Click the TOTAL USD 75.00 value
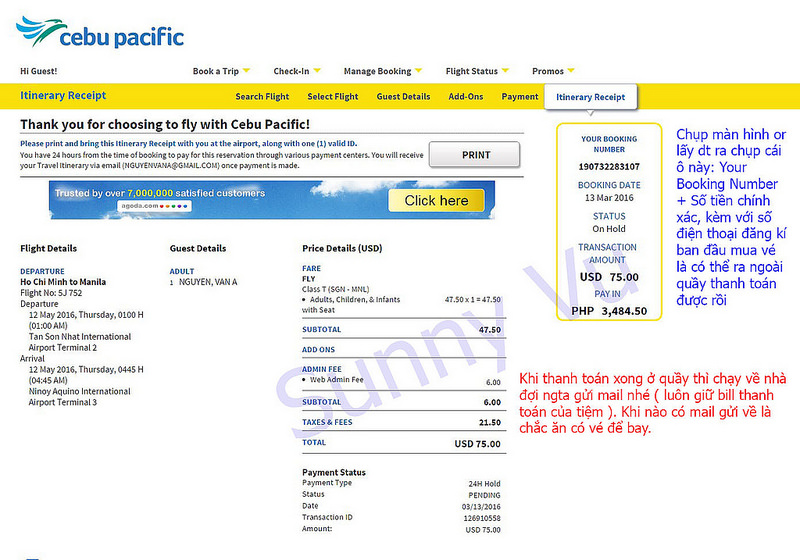Image resolution: width=800 pixels, height=560 pixels. (x=478, y=444)
